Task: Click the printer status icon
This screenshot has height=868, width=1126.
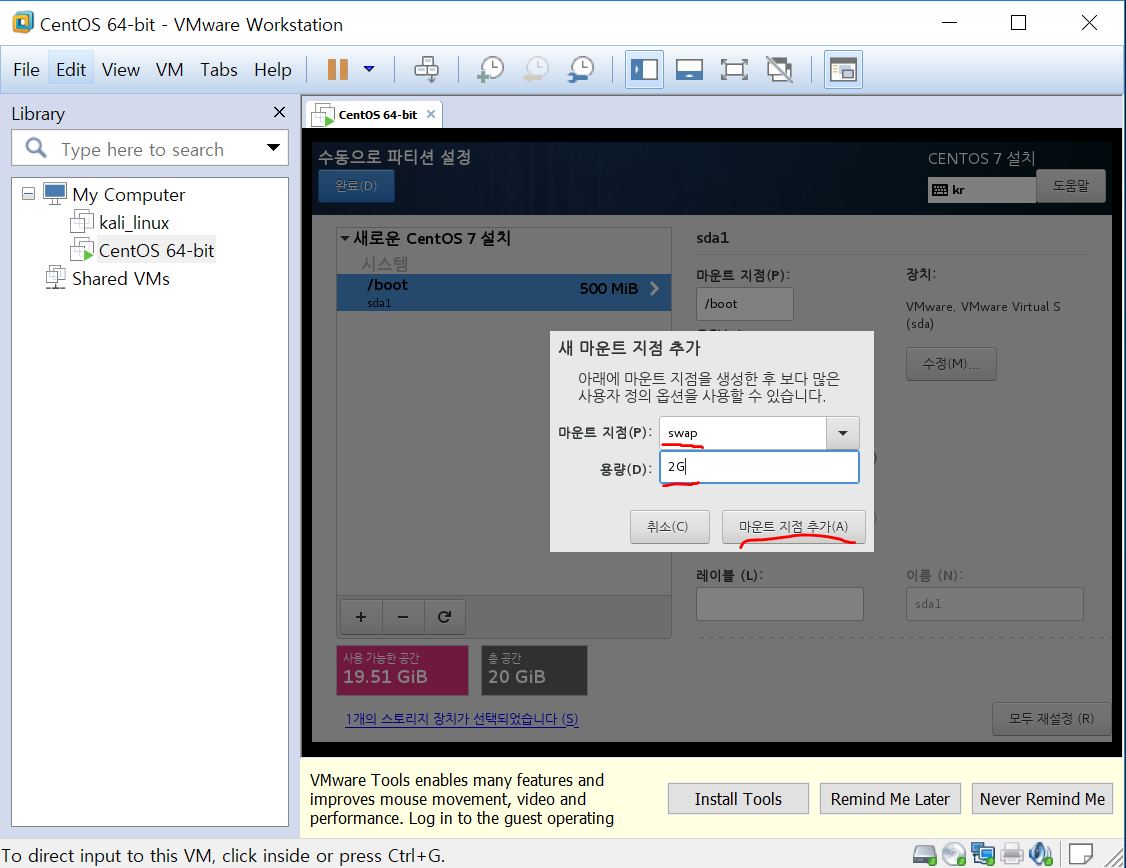Action: point(1011,854)
